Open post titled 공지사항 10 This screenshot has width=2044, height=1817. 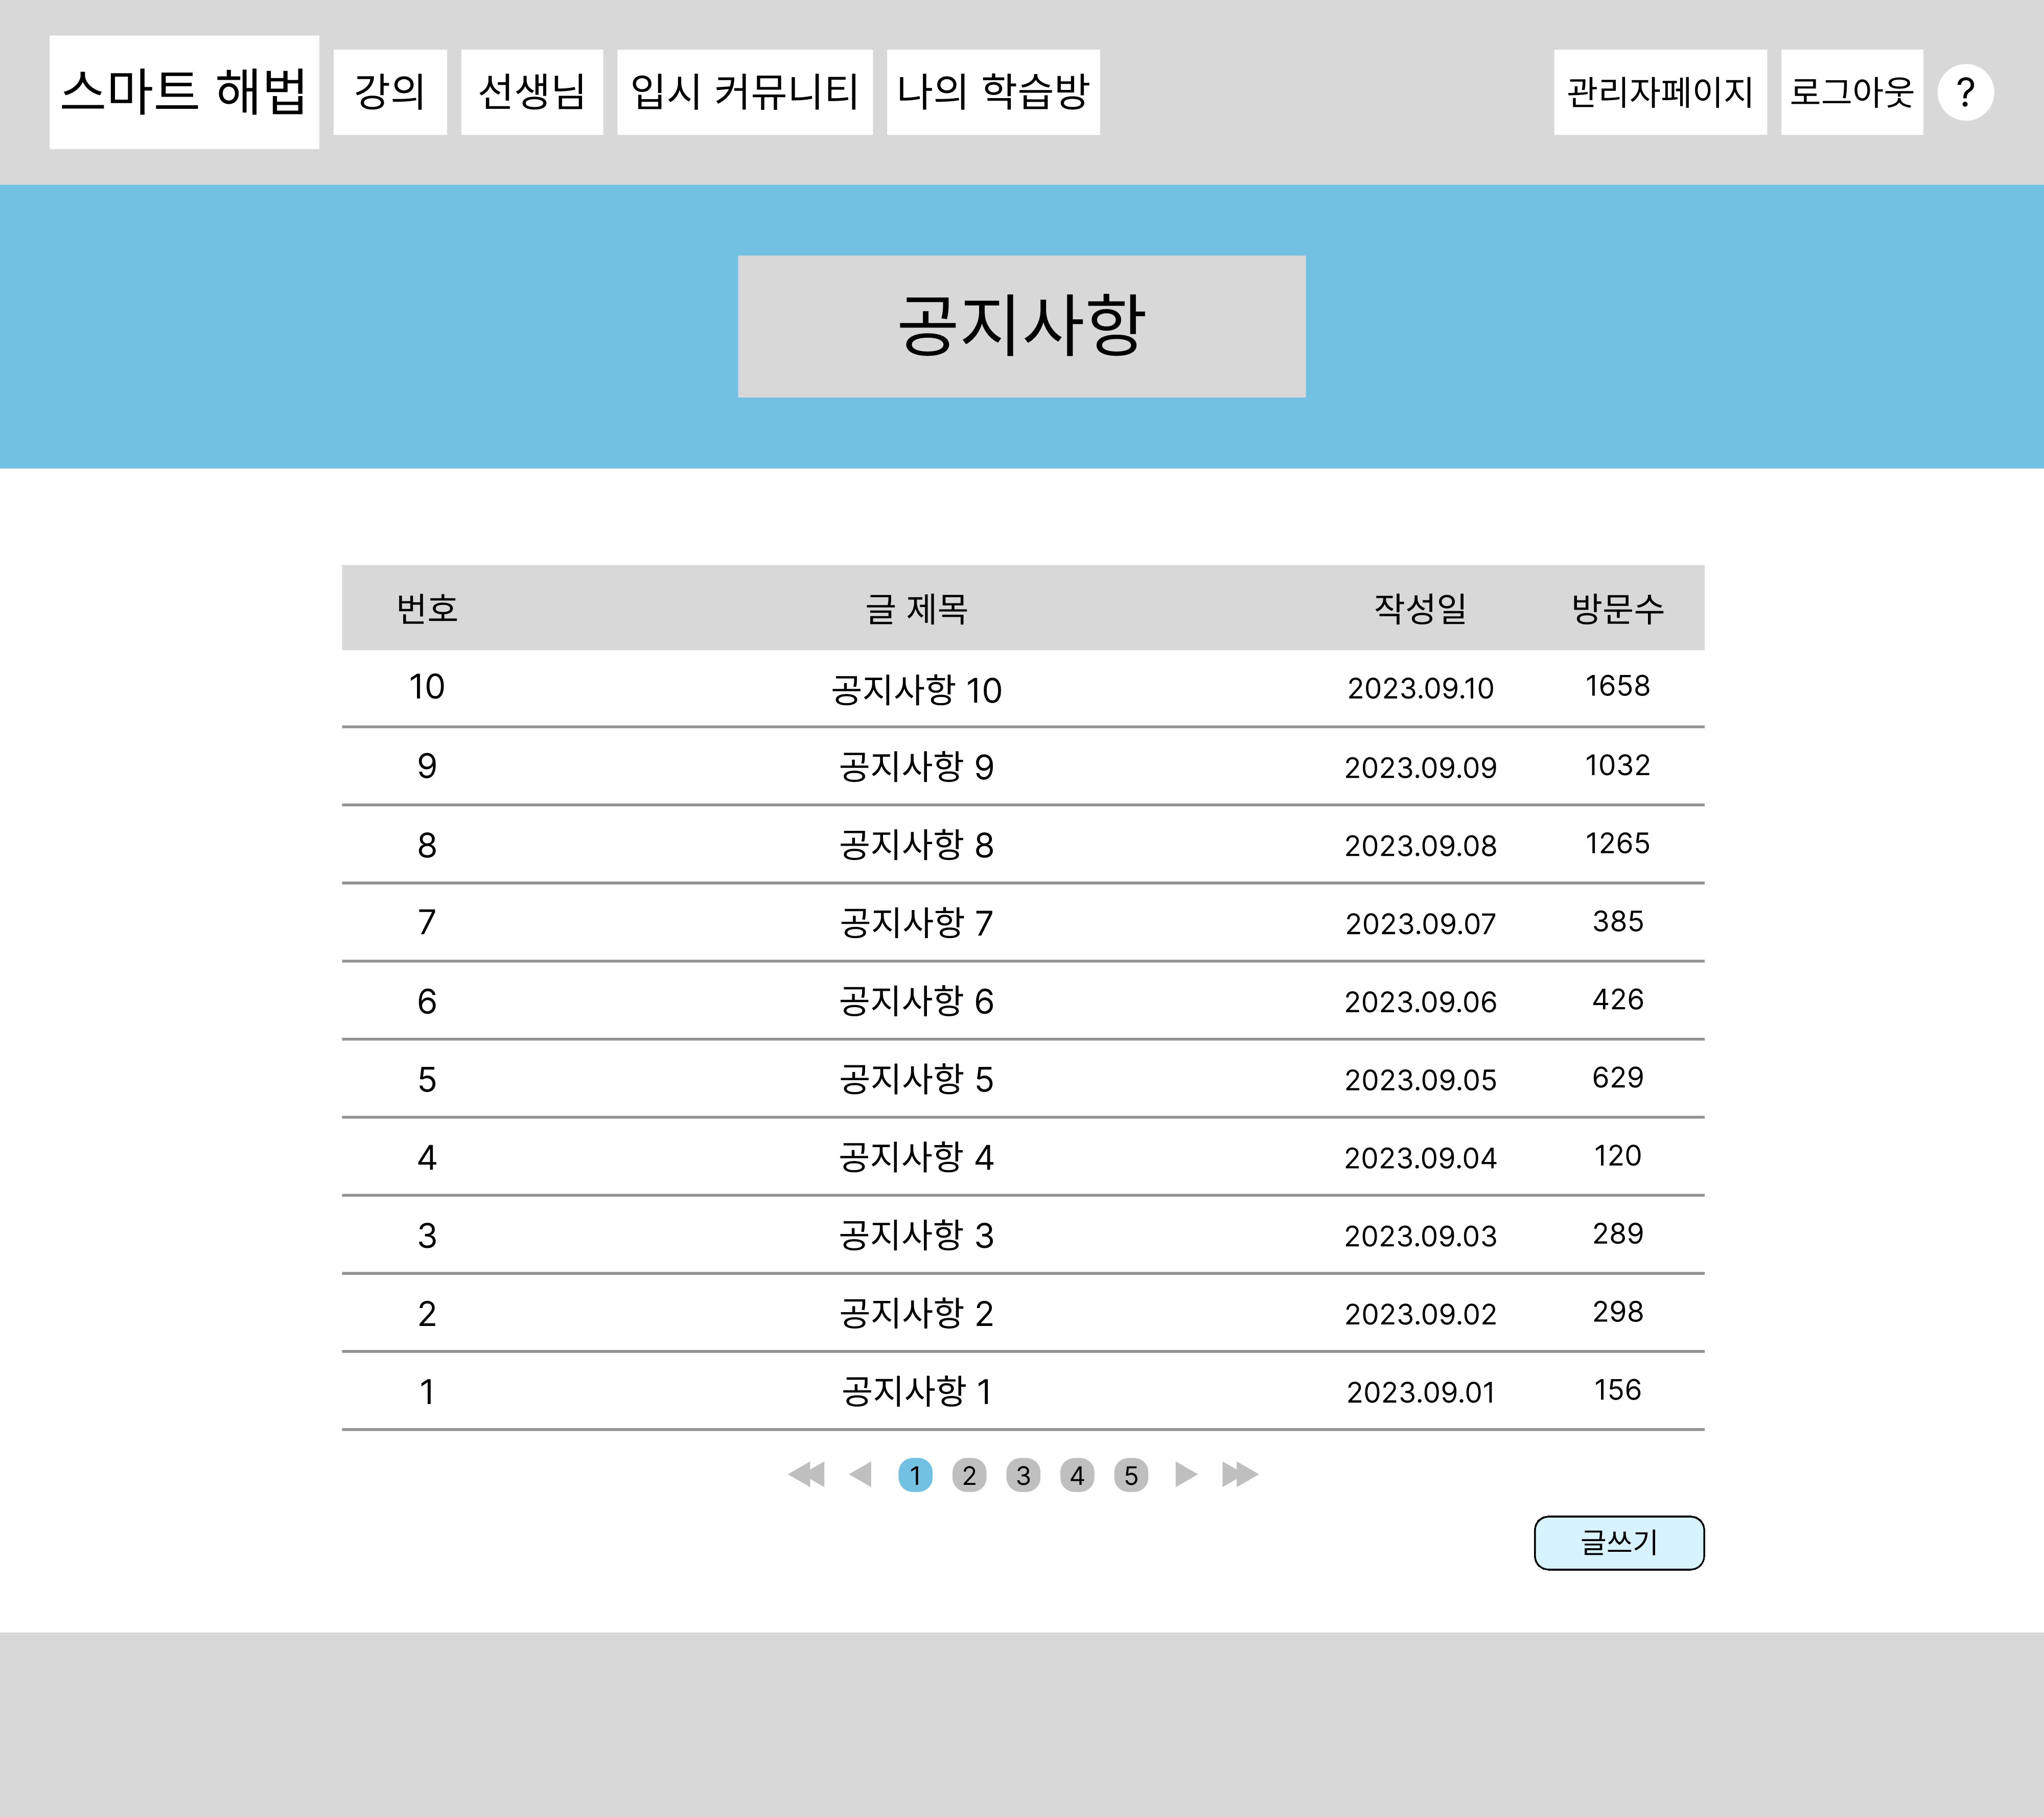(916, 689)
